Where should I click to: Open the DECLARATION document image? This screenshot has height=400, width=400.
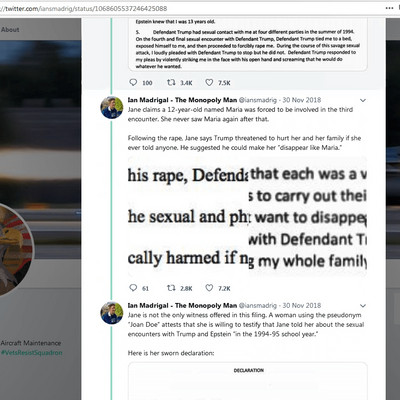pos(248,381)
